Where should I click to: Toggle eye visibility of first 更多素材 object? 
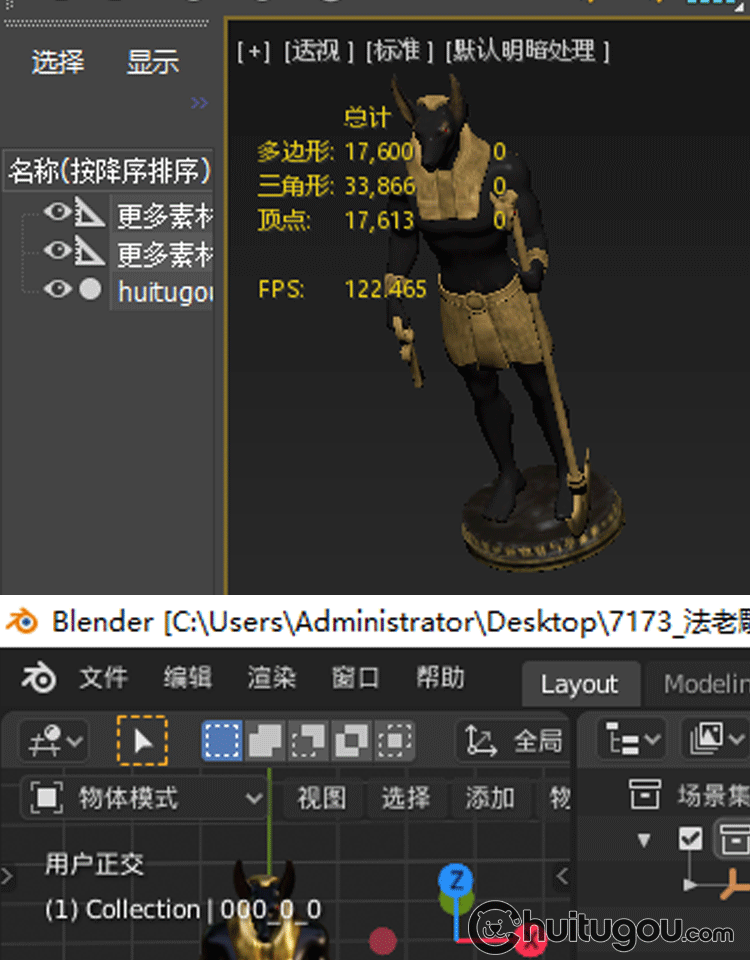click(58, 212)
